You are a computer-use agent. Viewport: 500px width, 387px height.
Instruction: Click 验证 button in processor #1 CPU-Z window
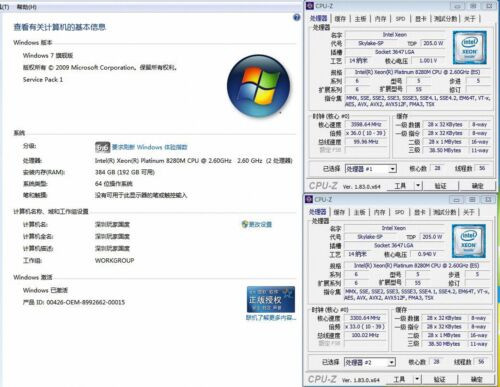pos(440,185)
